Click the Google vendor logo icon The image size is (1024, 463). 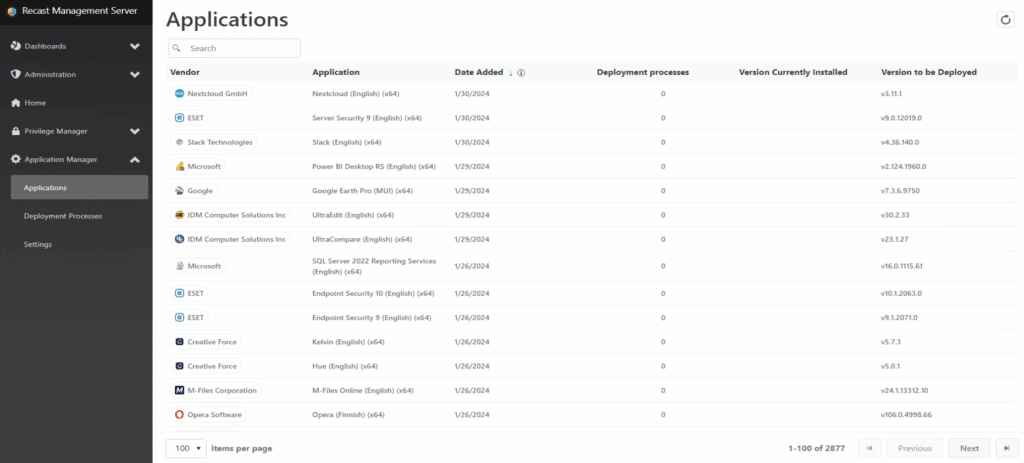(180, 190)
